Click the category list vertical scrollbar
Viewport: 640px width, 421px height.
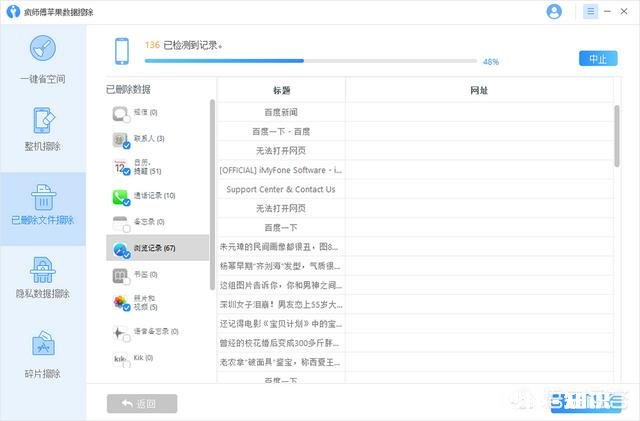click(212, 194)
